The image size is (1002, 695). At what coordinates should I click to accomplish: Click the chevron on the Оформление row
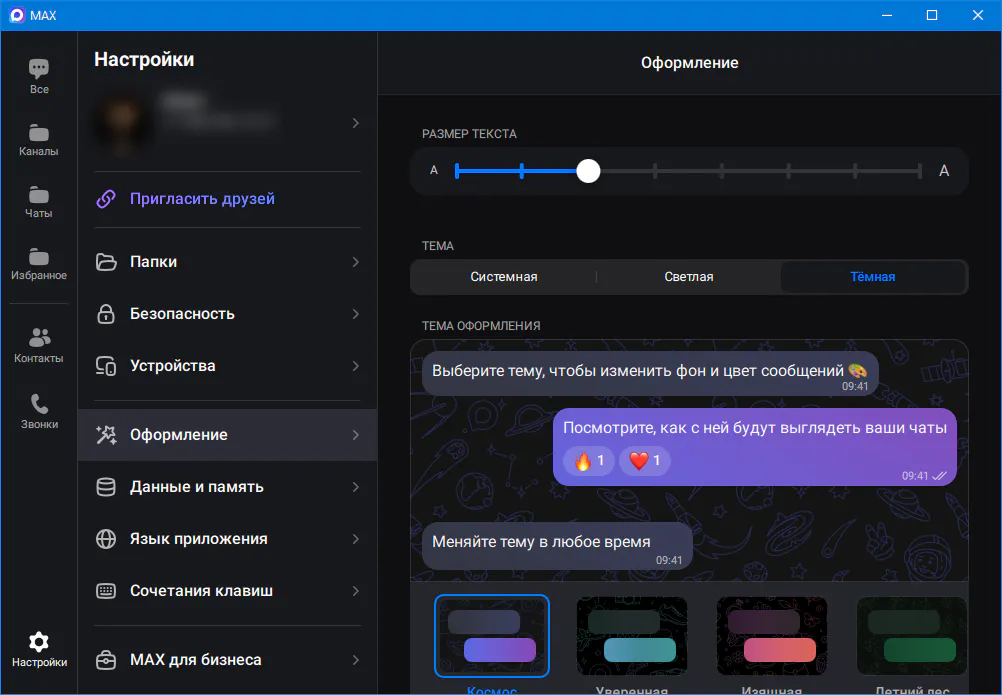coord(356,435)
